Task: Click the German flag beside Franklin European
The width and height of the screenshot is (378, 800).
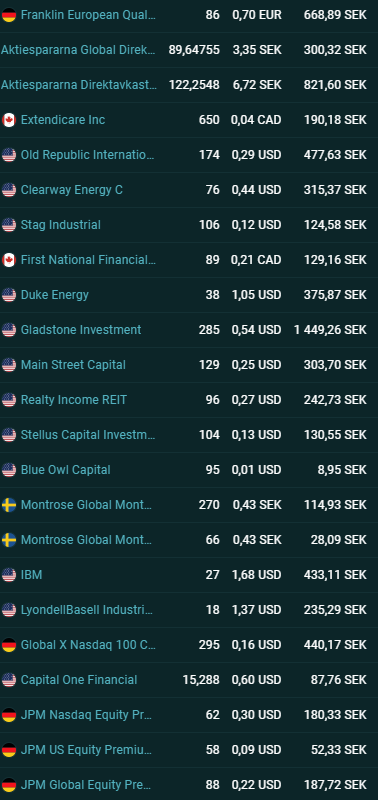Action: click(x=9, y=15)
